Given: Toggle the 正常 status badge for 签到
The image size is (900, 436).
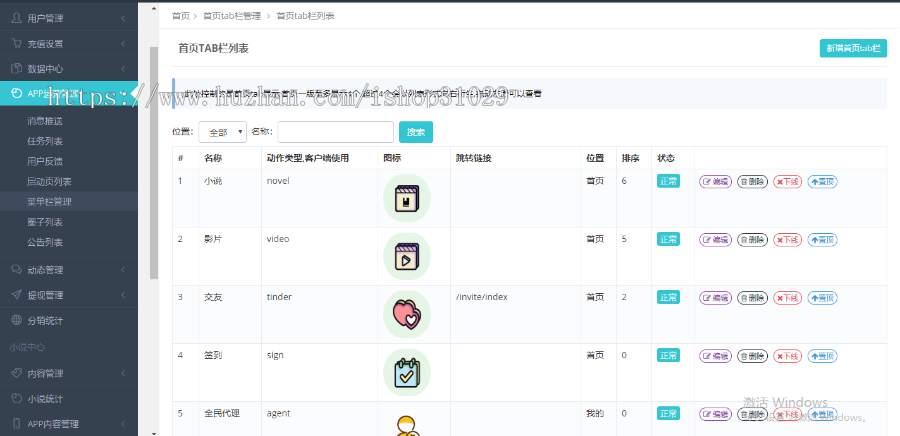Looking at the screenshot, I should [x=668, y=355].
